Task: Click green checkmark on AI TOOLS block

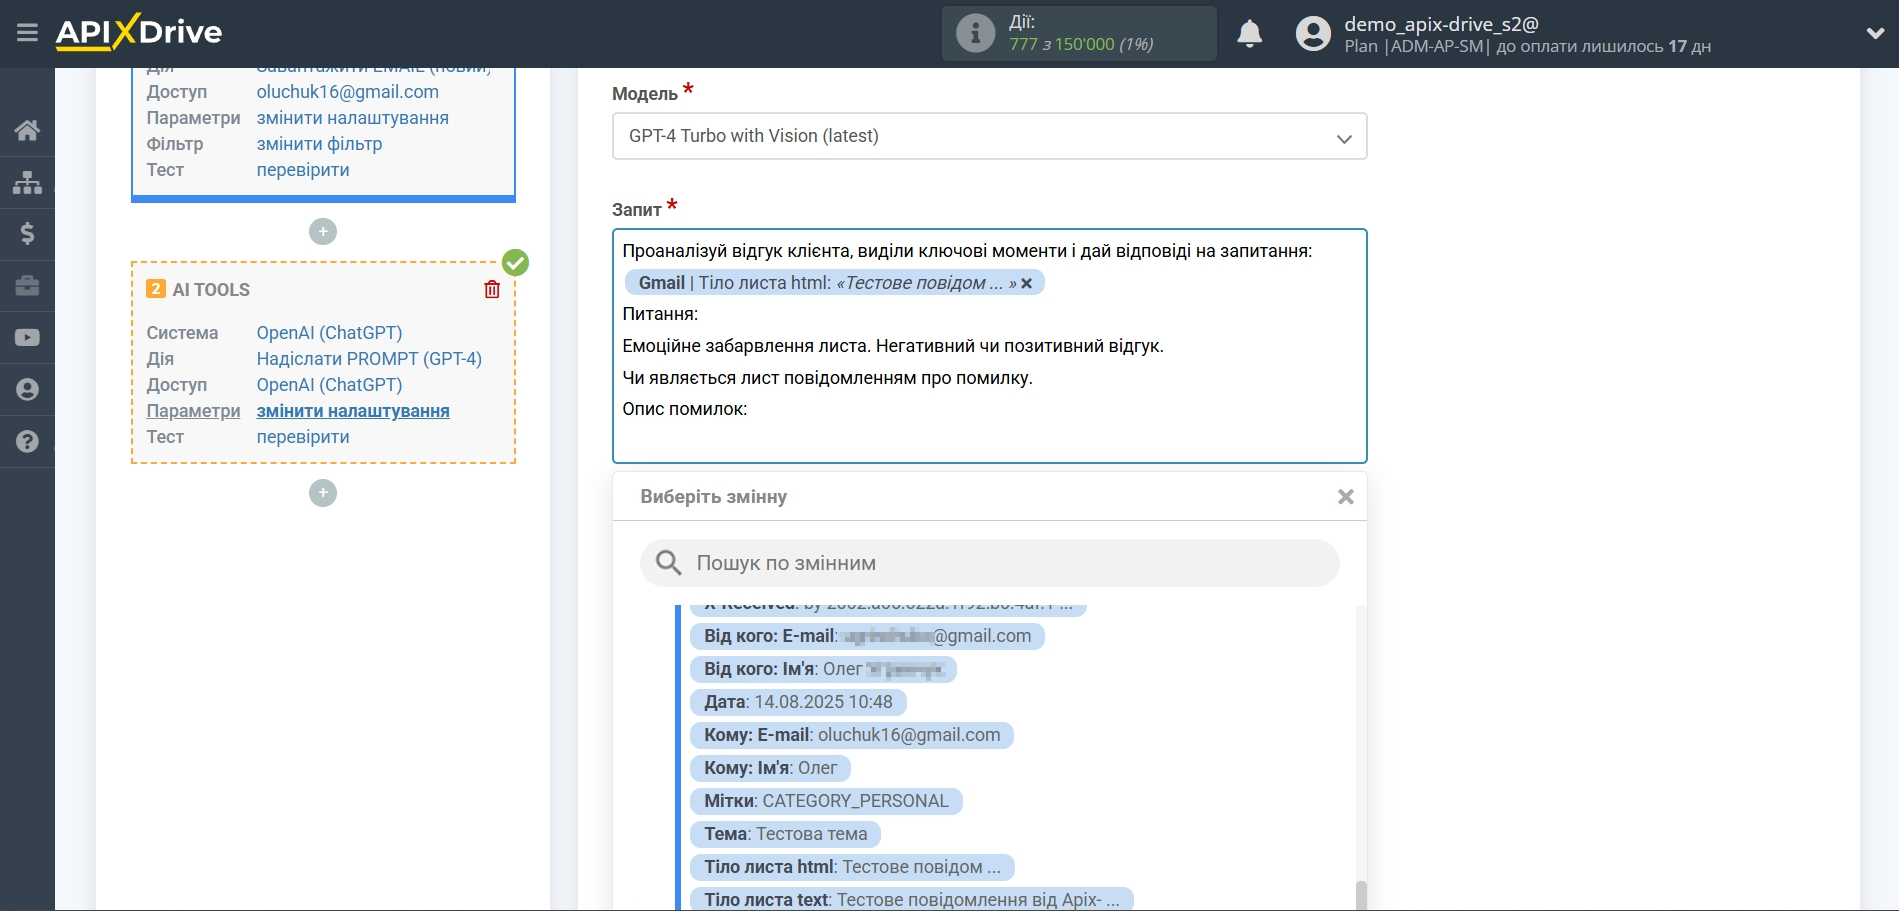Action: coord(515,263)
